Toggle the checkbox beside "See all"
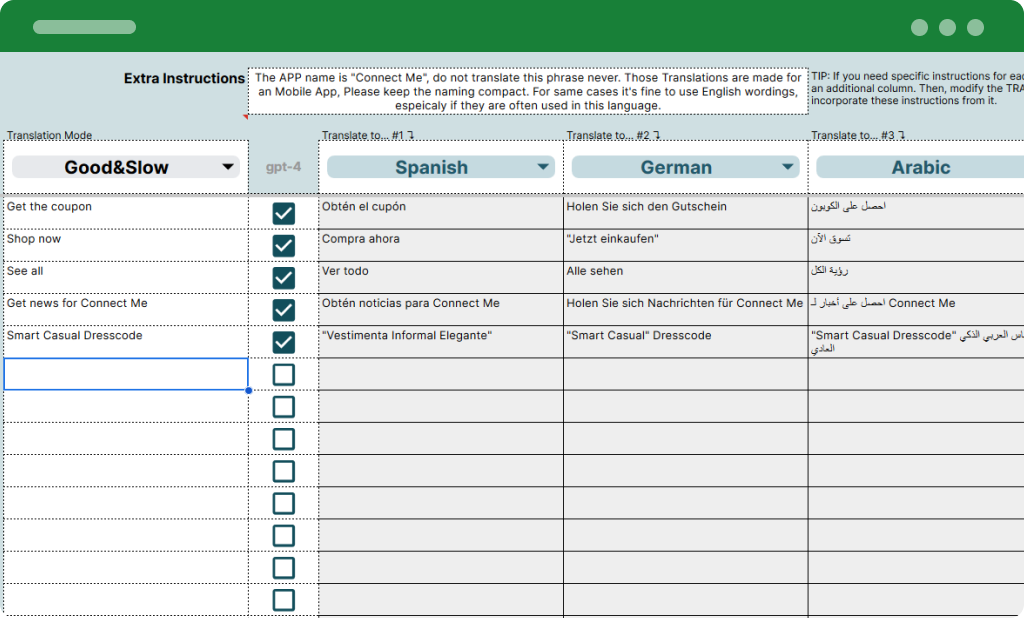The height and width of the screenshot is (618, 1024). 283,277
